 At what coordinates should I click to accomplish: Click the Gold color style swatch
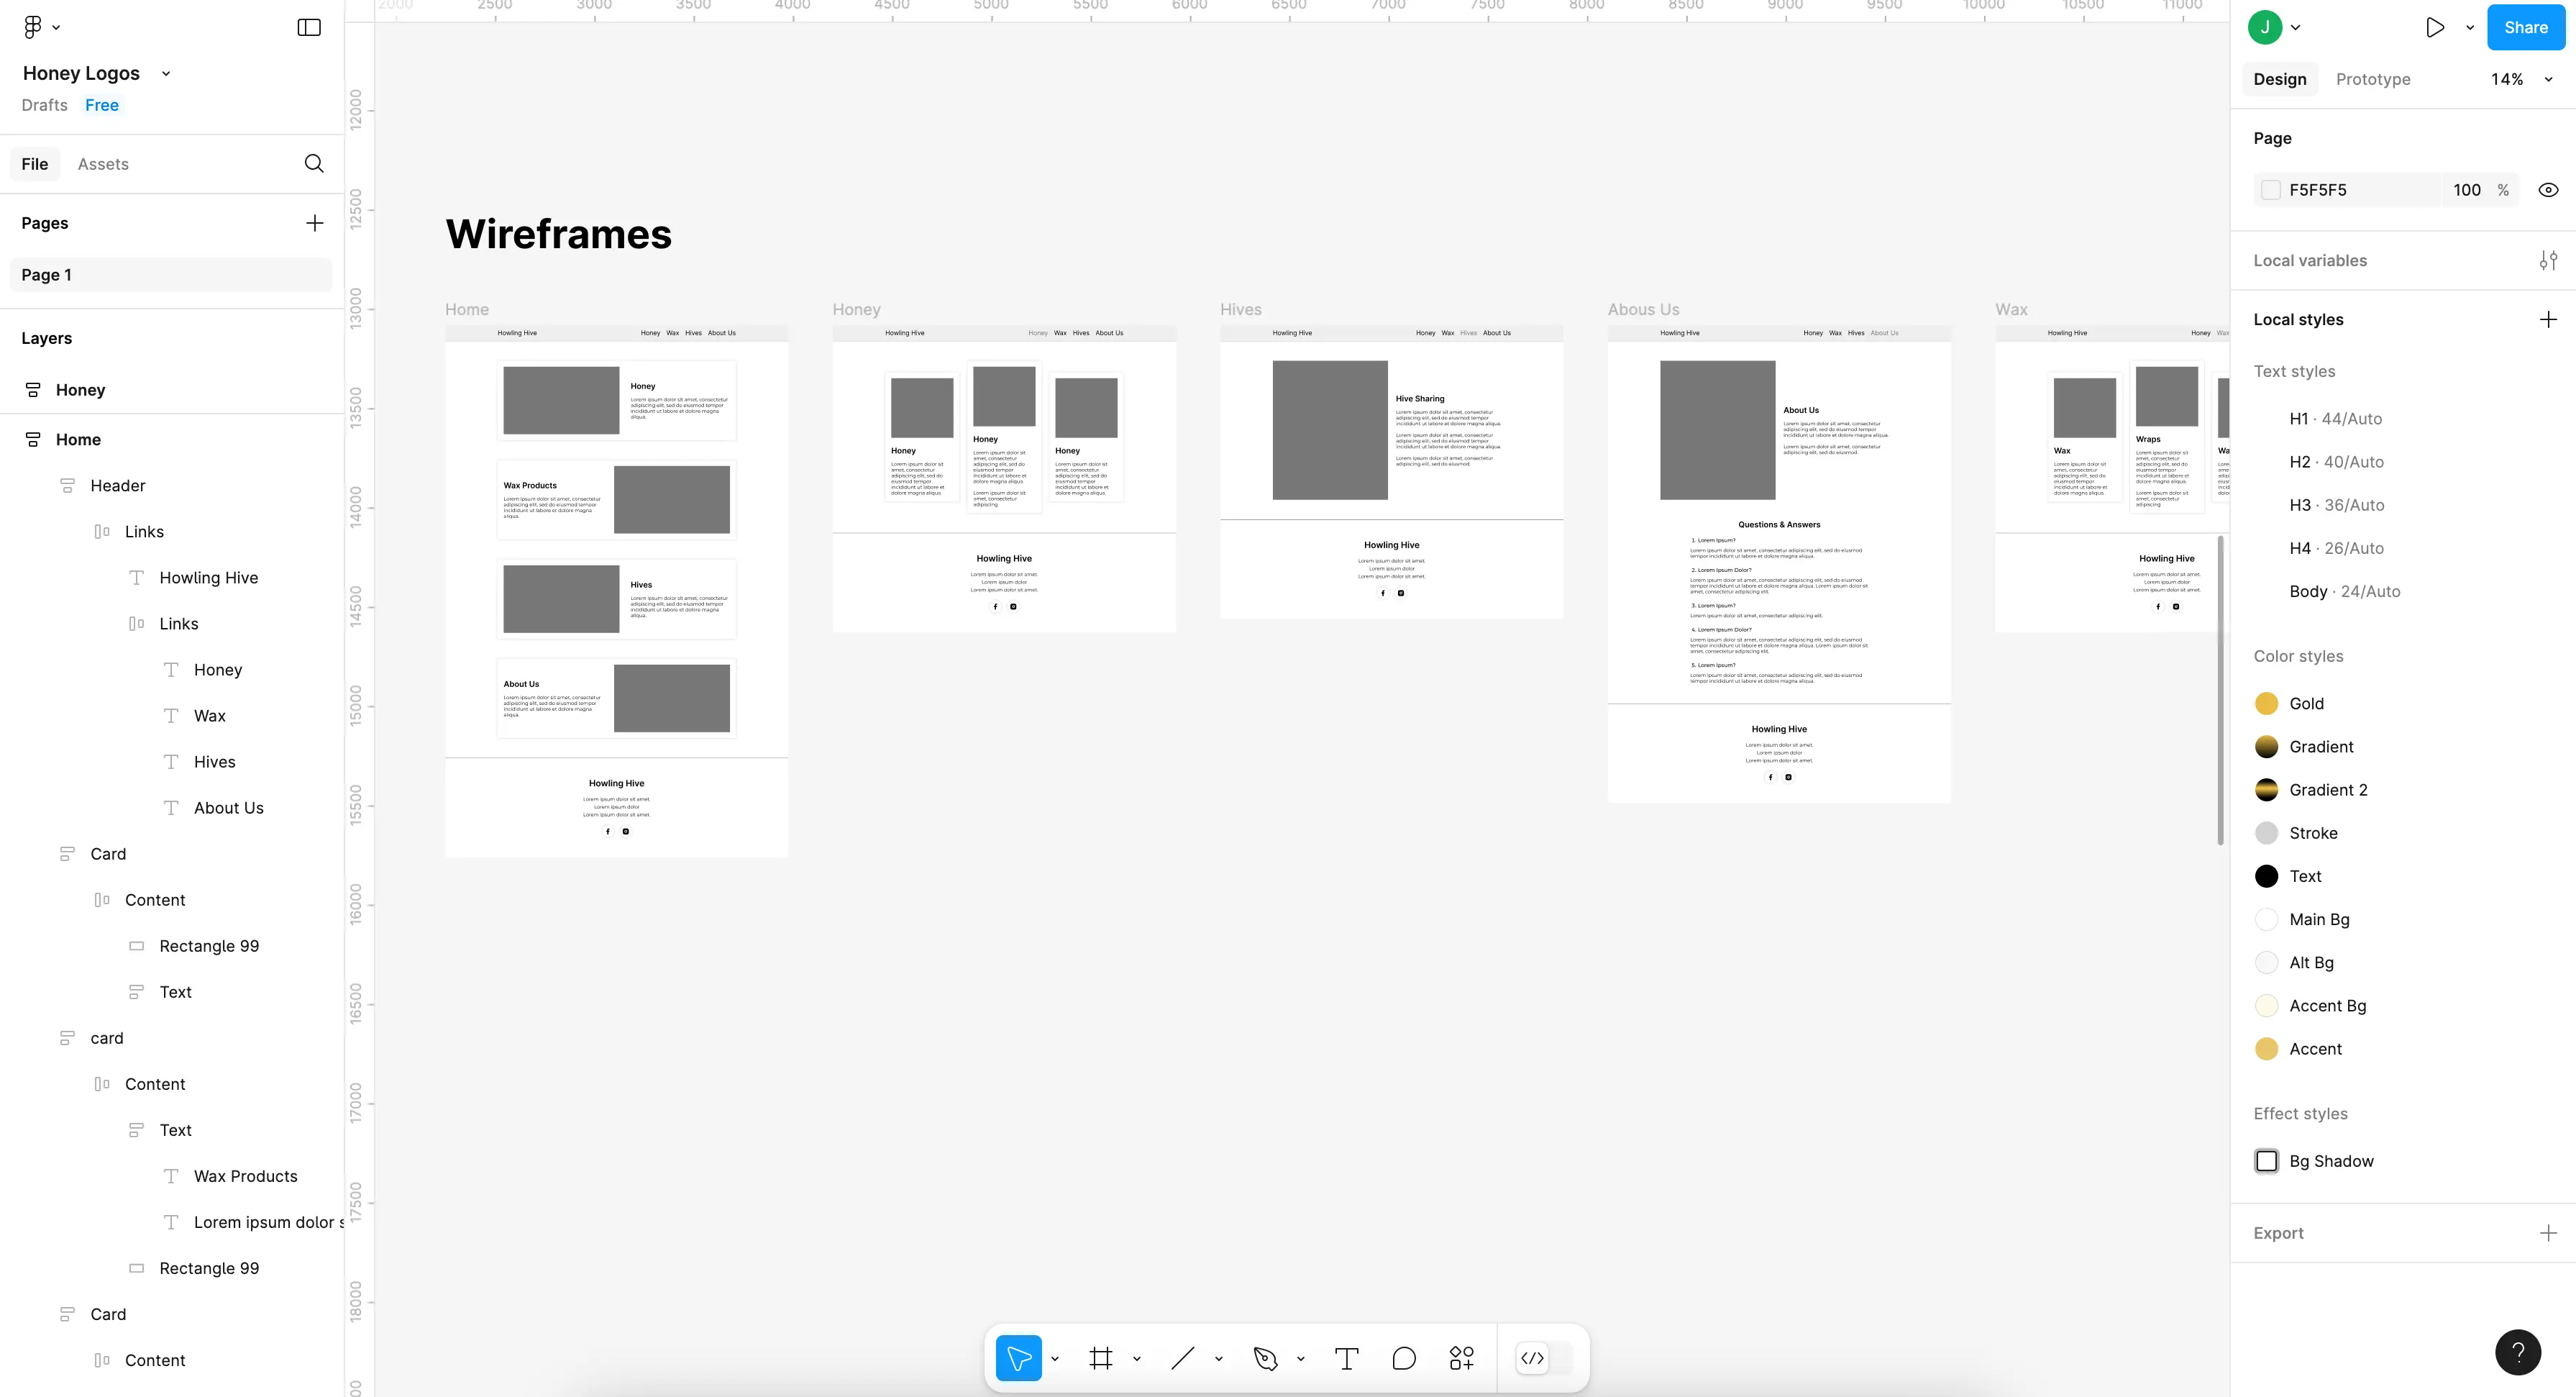2267,704
